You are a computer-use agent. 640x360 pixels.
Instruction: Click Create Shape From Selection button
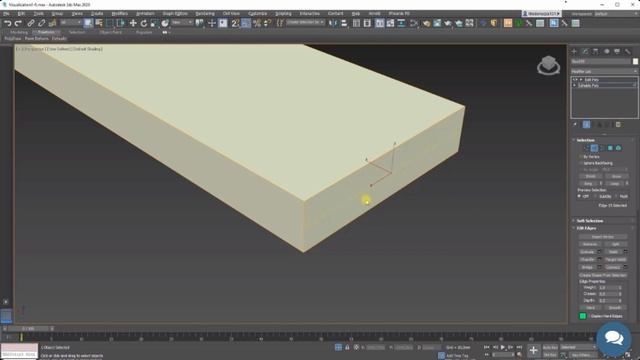click(x=603, y=275)
